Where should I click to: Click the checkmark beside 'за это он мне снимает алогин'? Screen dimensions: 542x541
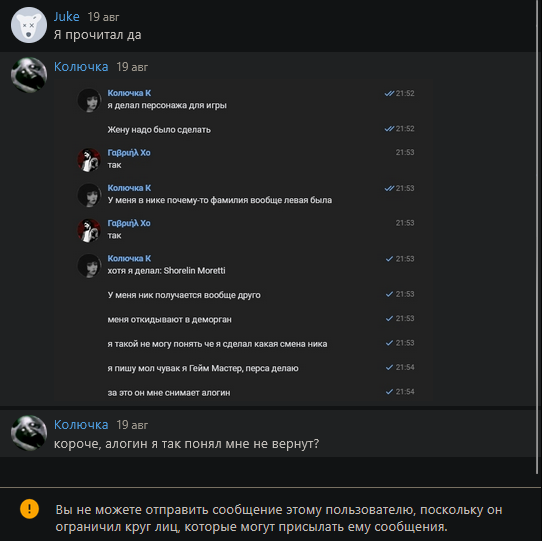[389, 392]
